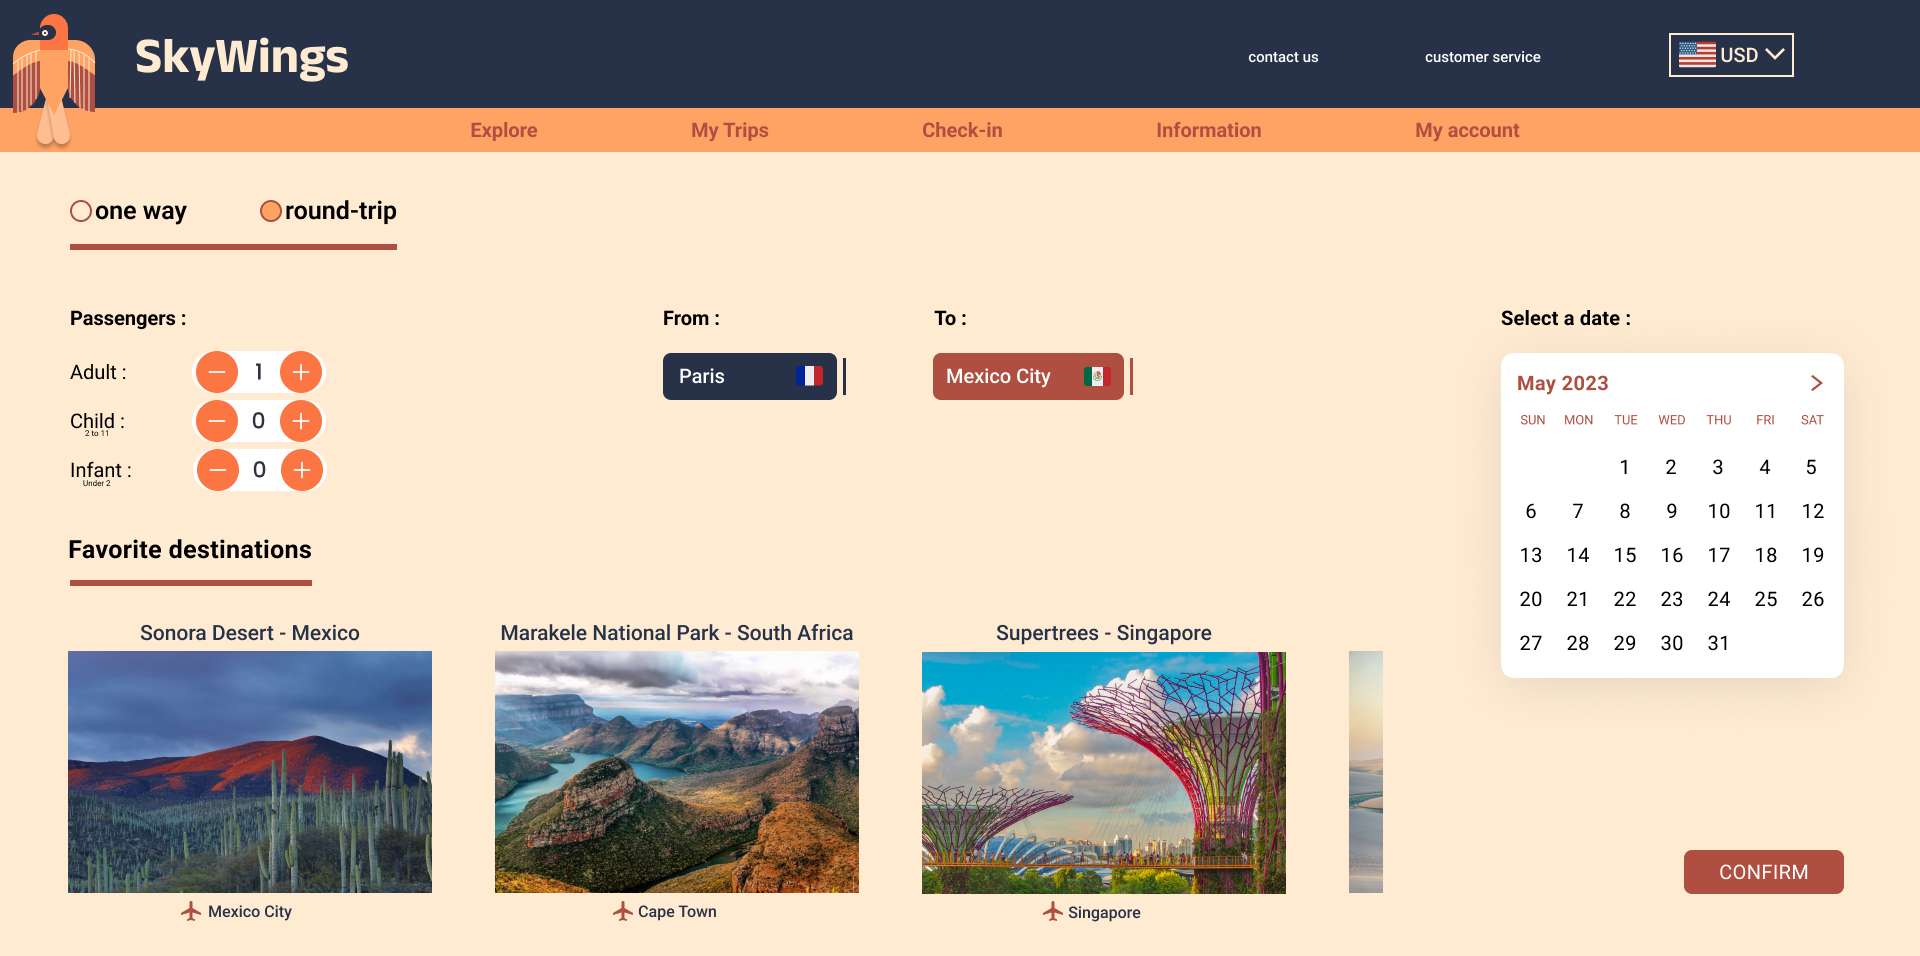Switch to the Check-in tab
1920x956 pixels.
[962, 130]
